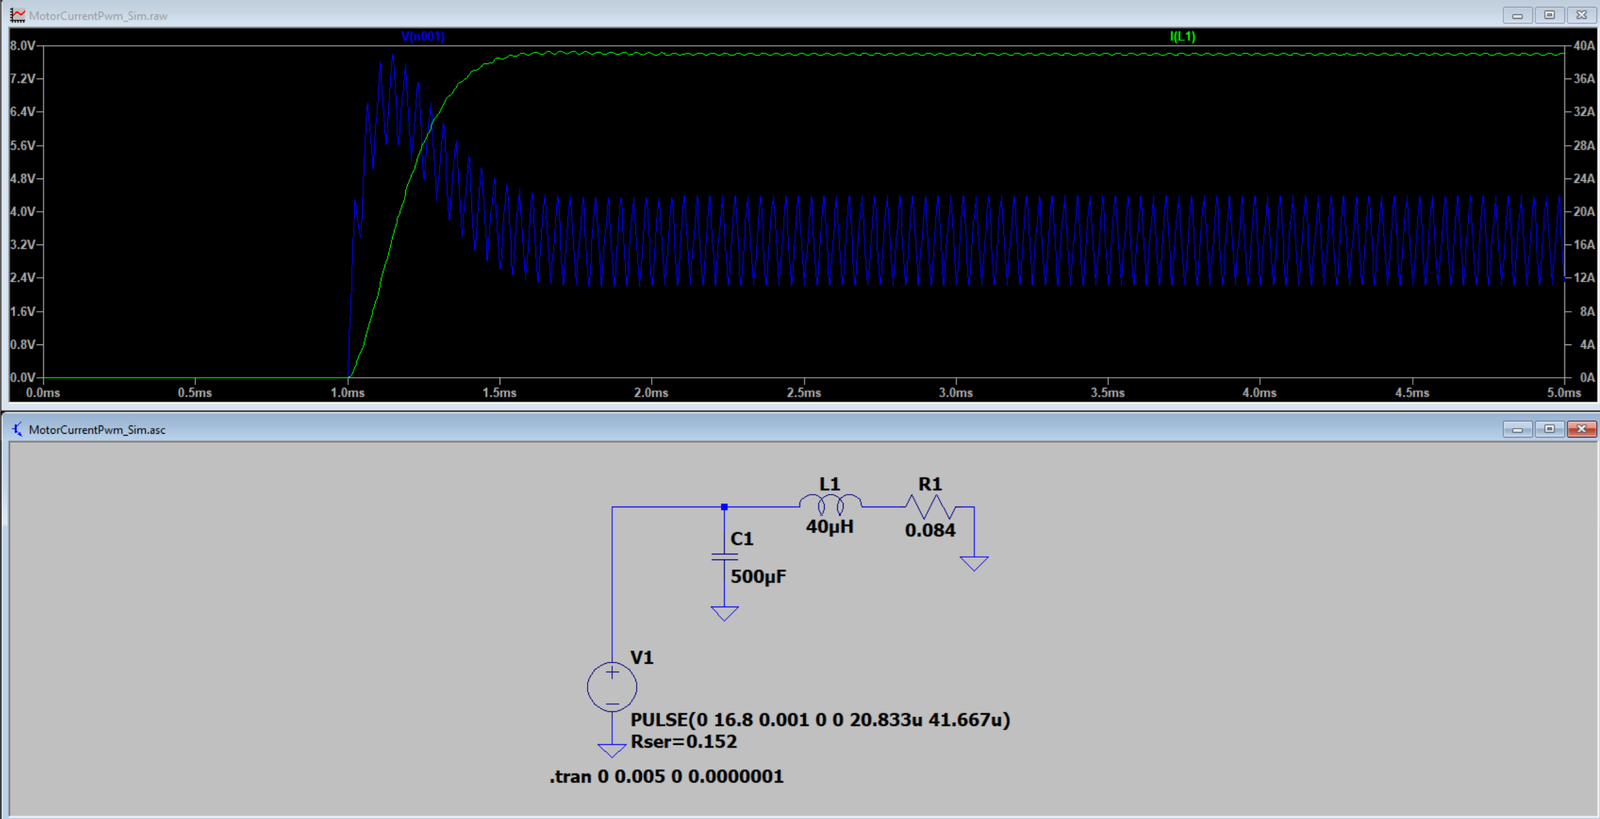Click the C1 component name label
This screenshot has height=819, width=1600.
(742, 539)
